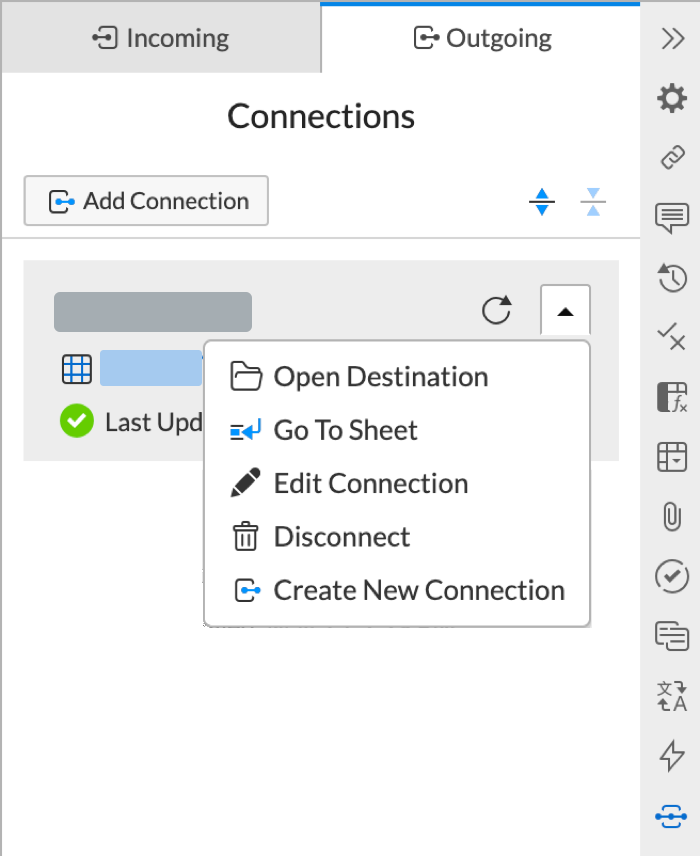Expand all connections with blue arrows
Viewport: 700px width, 856px height.
point(541,201)
